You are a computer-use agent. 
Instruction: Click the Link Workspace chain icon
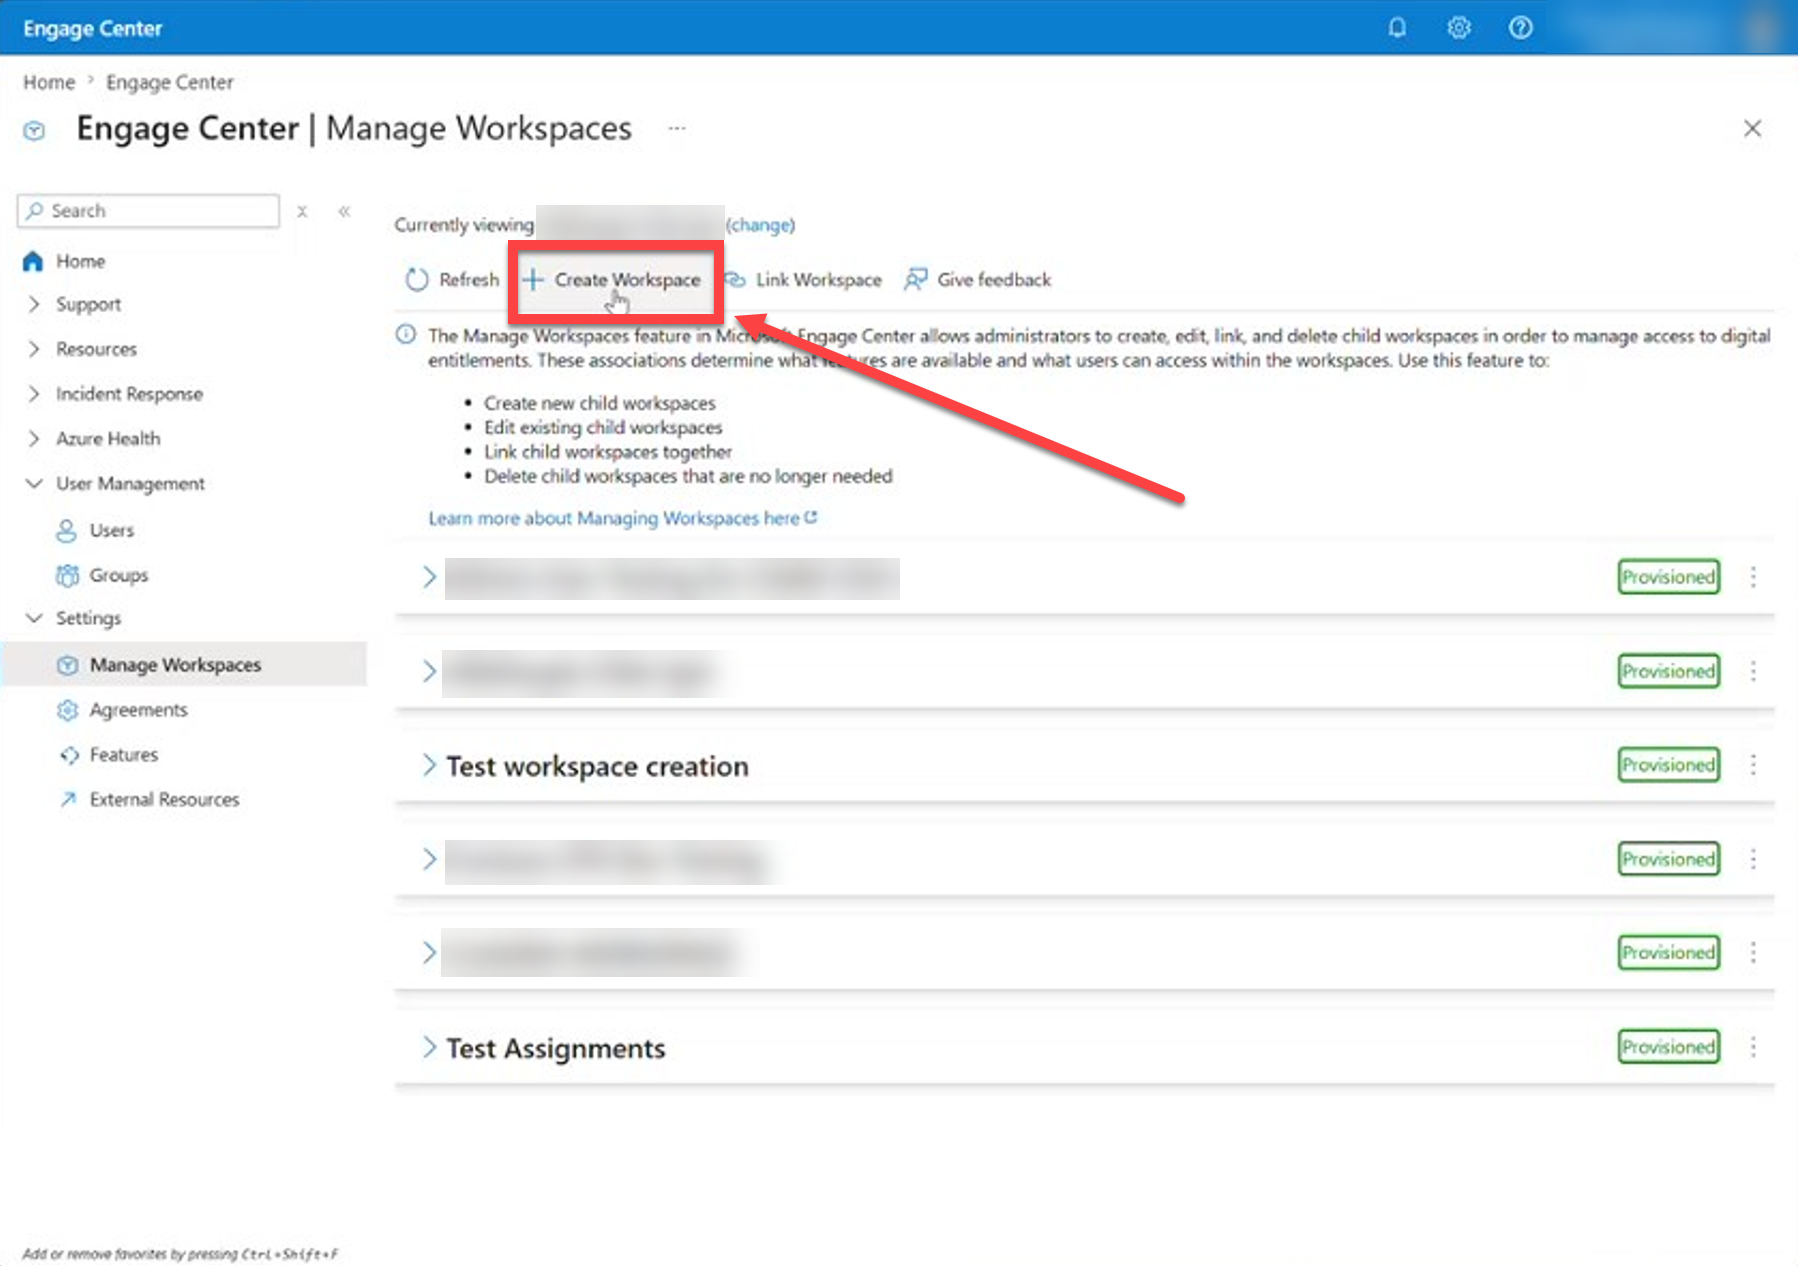(x=735, y=280)
